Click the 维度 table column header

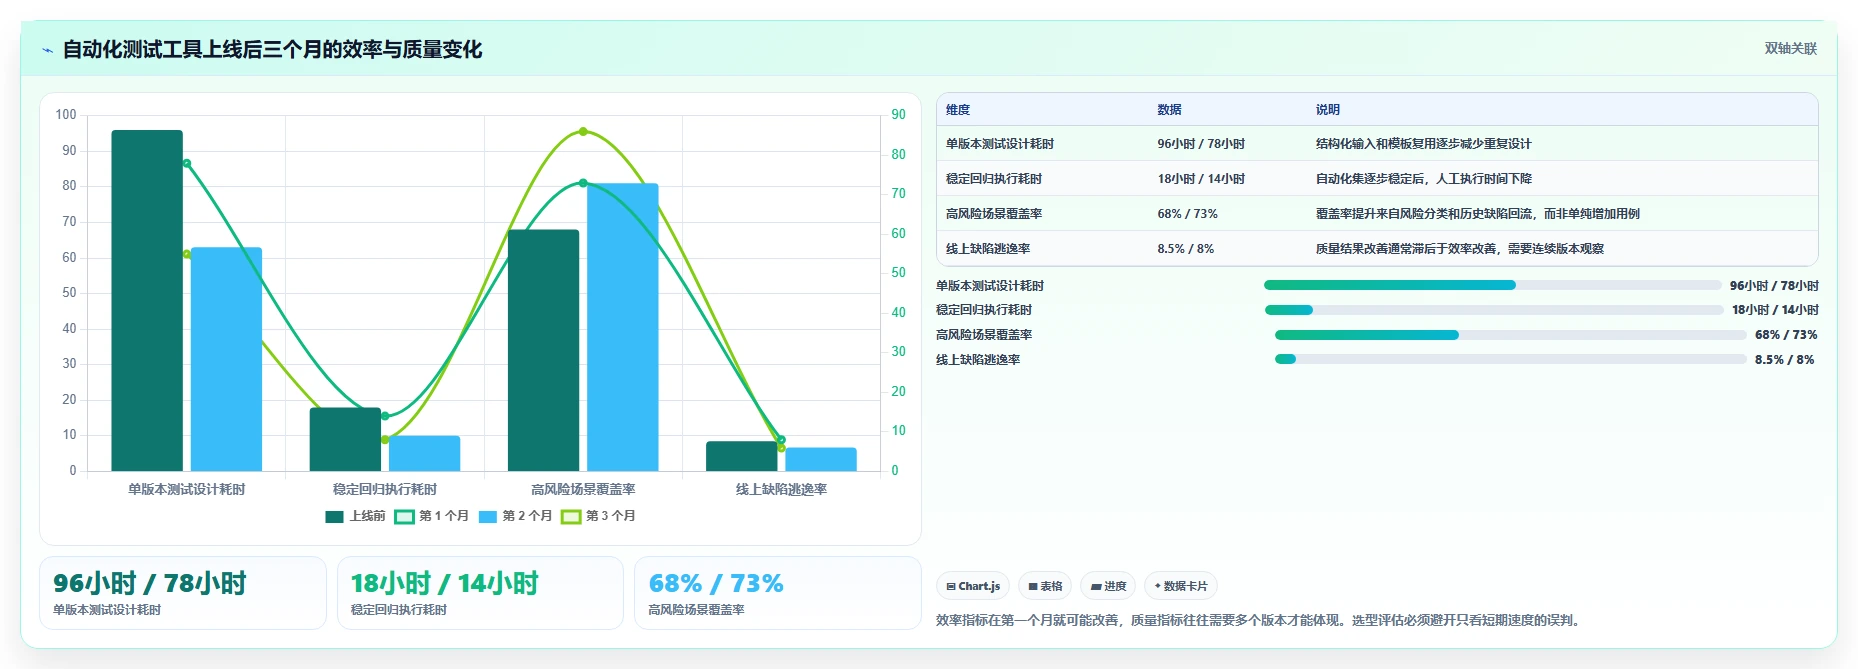coord(958,110)
